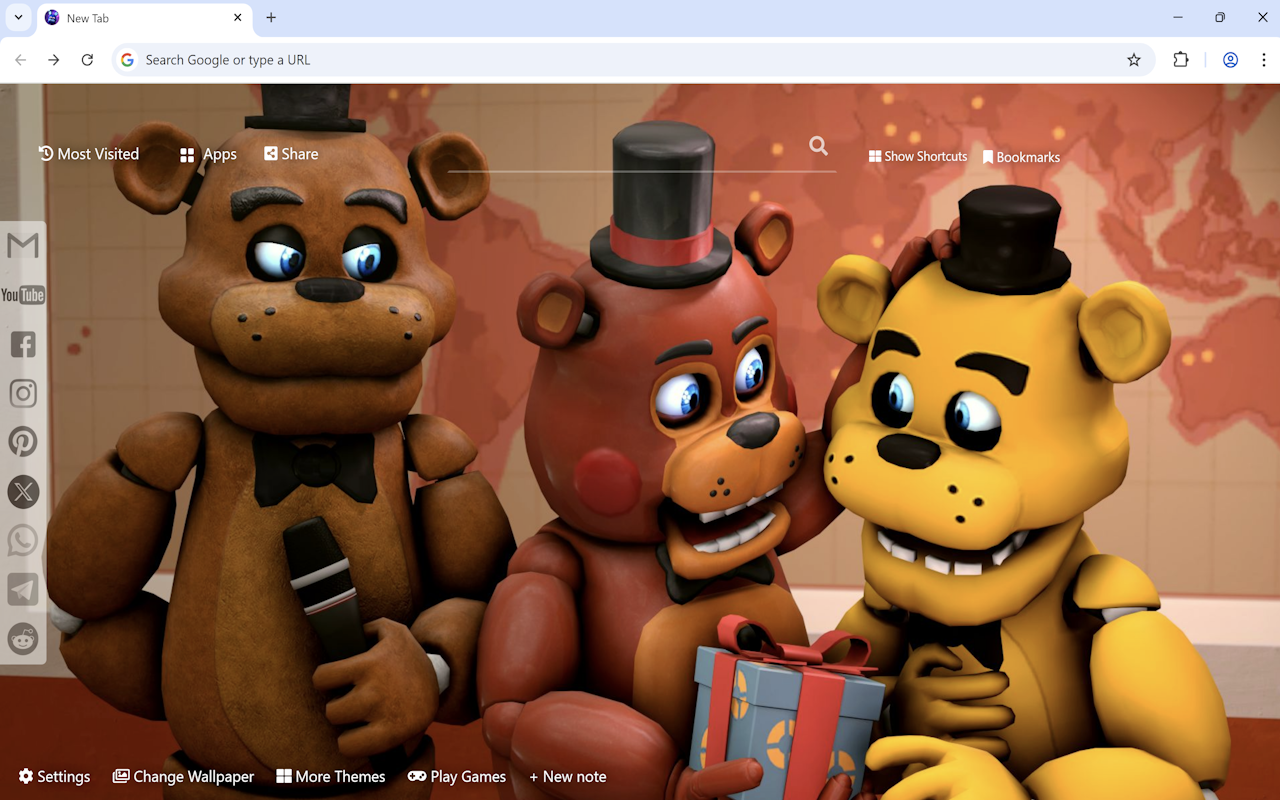
Task: Open the tab search chevron
Action: (x=17, y=17)
